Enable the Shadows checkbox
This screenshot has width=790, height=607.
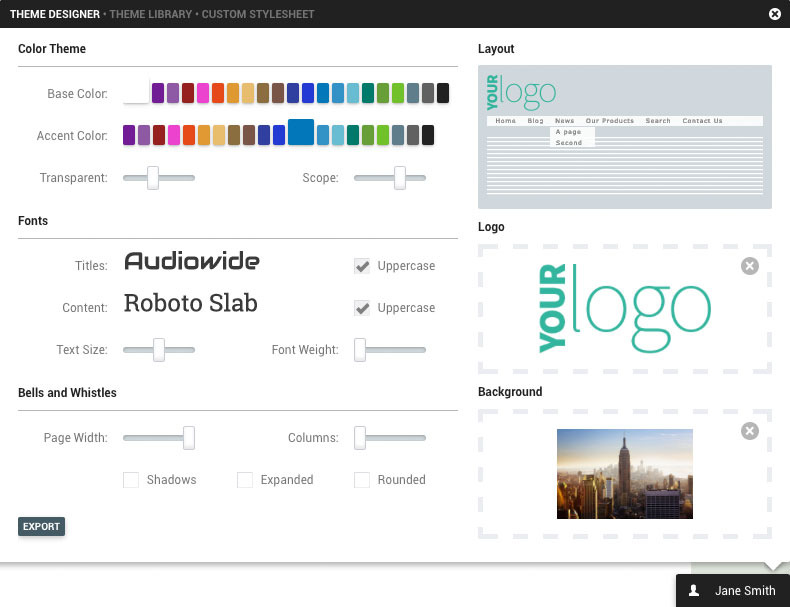point(131,480)
